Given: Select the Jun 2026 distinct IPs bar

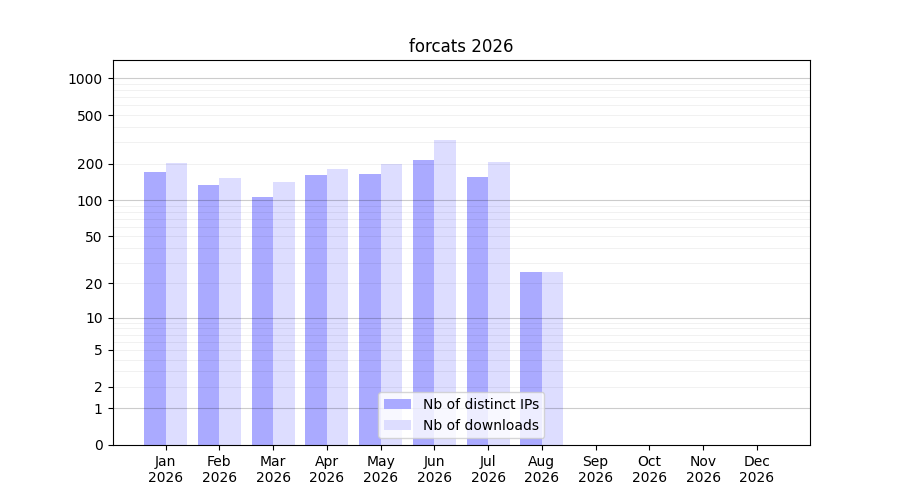Looking at the screenshot, I should (x=424, y=303).
